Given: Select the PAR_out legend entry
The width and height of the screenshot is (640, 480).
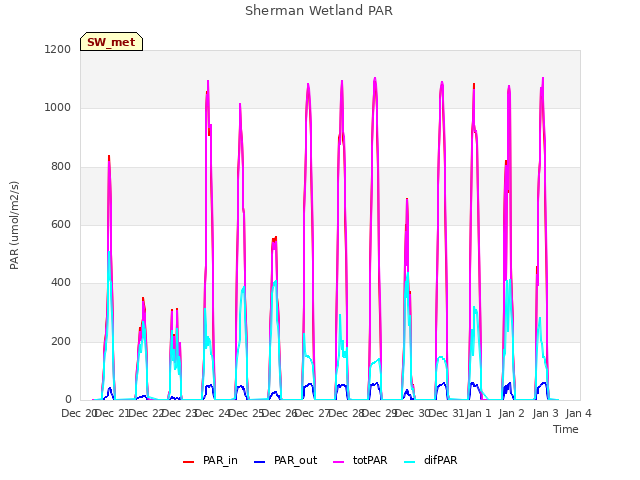Looking at the screenshot, I should click(285, 460).
